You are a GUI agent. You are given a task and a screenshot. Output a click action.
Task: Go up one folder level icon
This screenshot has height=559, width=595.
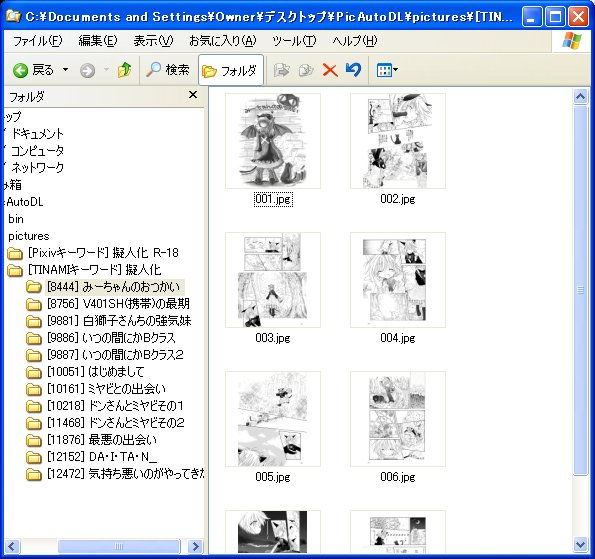coord(124,70)
